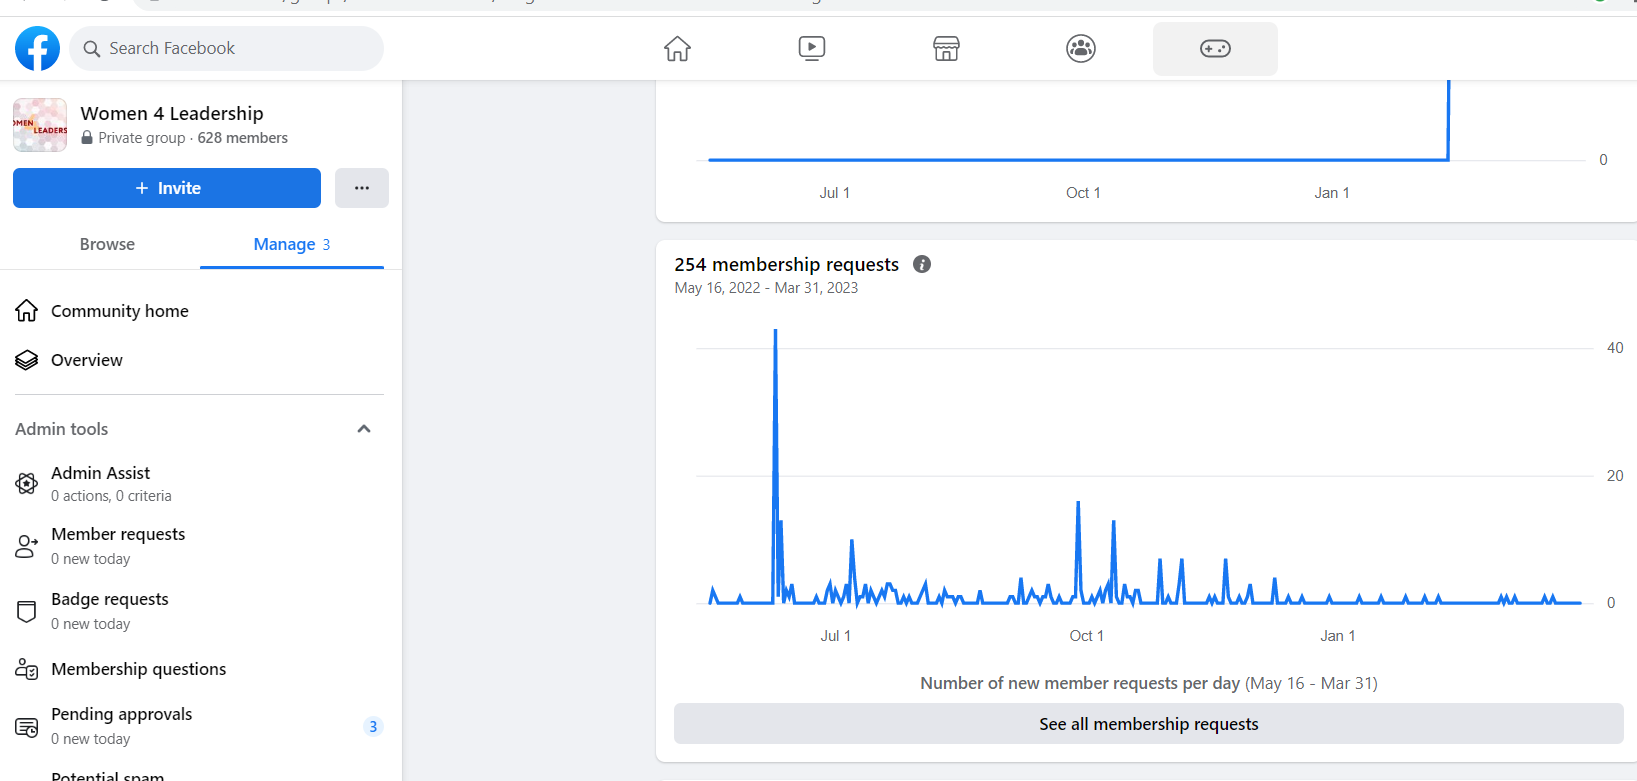Collapse the Admin tools section
Image resolution: width=1637 pixels, height=781 pixels.
pos(364,429)
